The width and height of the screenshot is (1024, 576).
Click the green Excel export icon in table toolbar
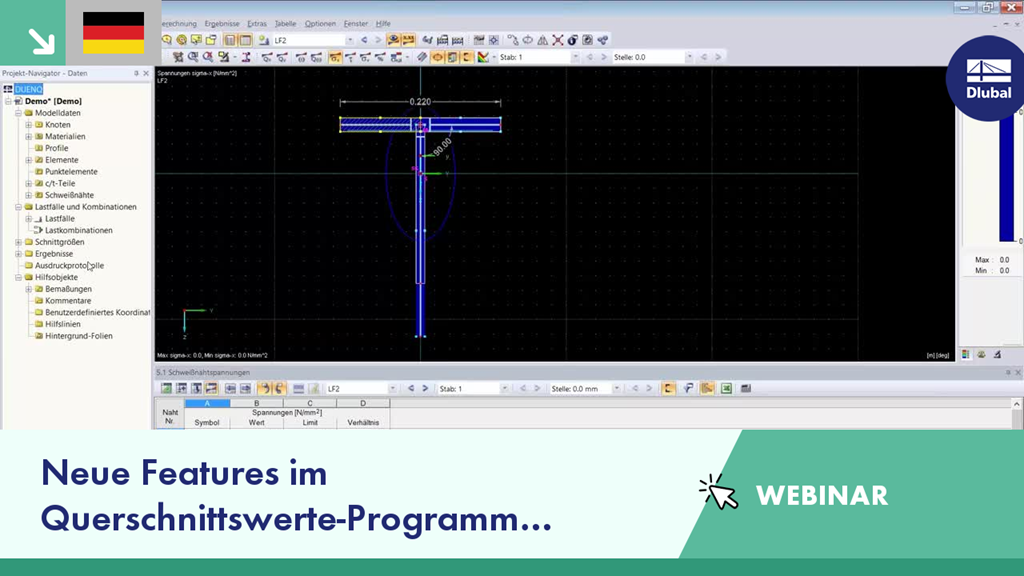pos(726,389)
